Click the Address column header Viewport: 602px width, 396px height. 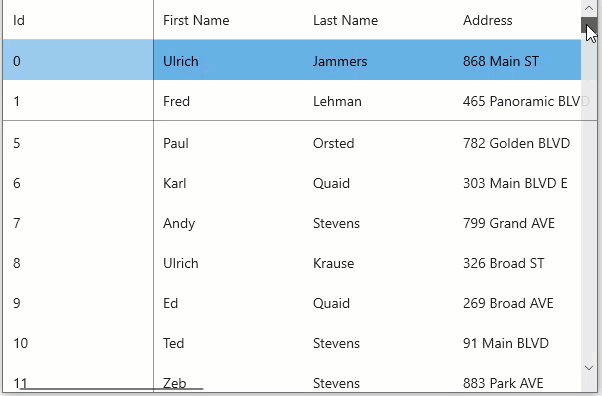(517, 20)
